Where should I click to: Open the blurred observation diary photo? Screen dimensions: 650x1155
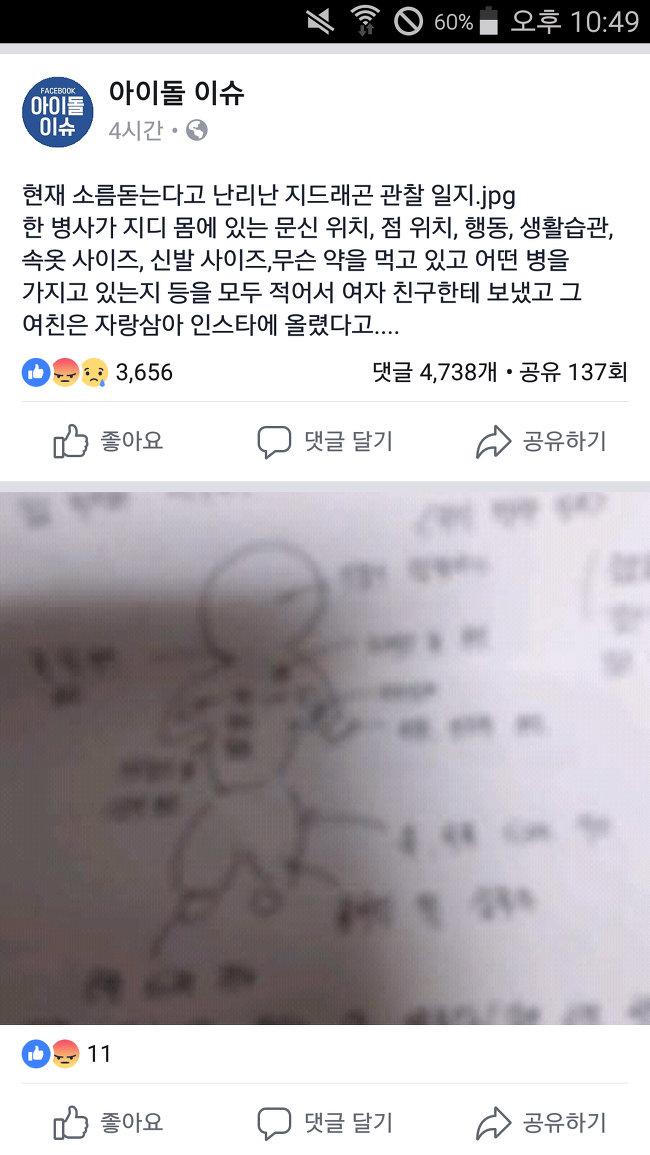(x=325, y=759)
